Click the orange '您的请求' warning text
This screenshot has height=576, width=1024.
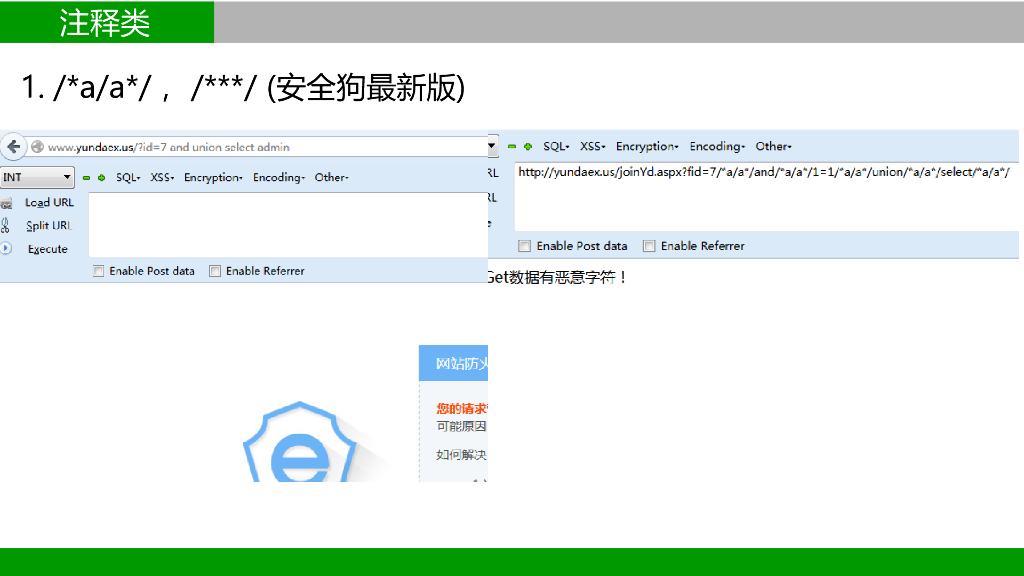(x=462, y=409)
